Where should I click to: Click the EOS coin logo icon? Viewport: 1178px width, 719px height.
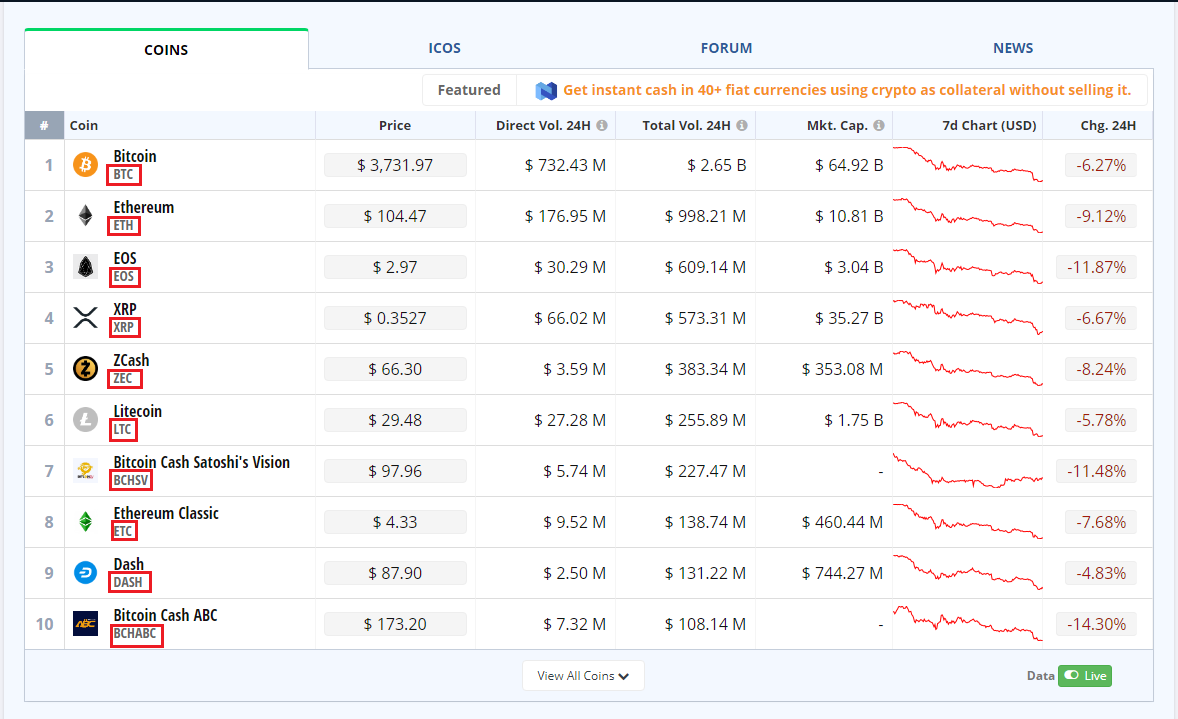[x=86, y=267]
